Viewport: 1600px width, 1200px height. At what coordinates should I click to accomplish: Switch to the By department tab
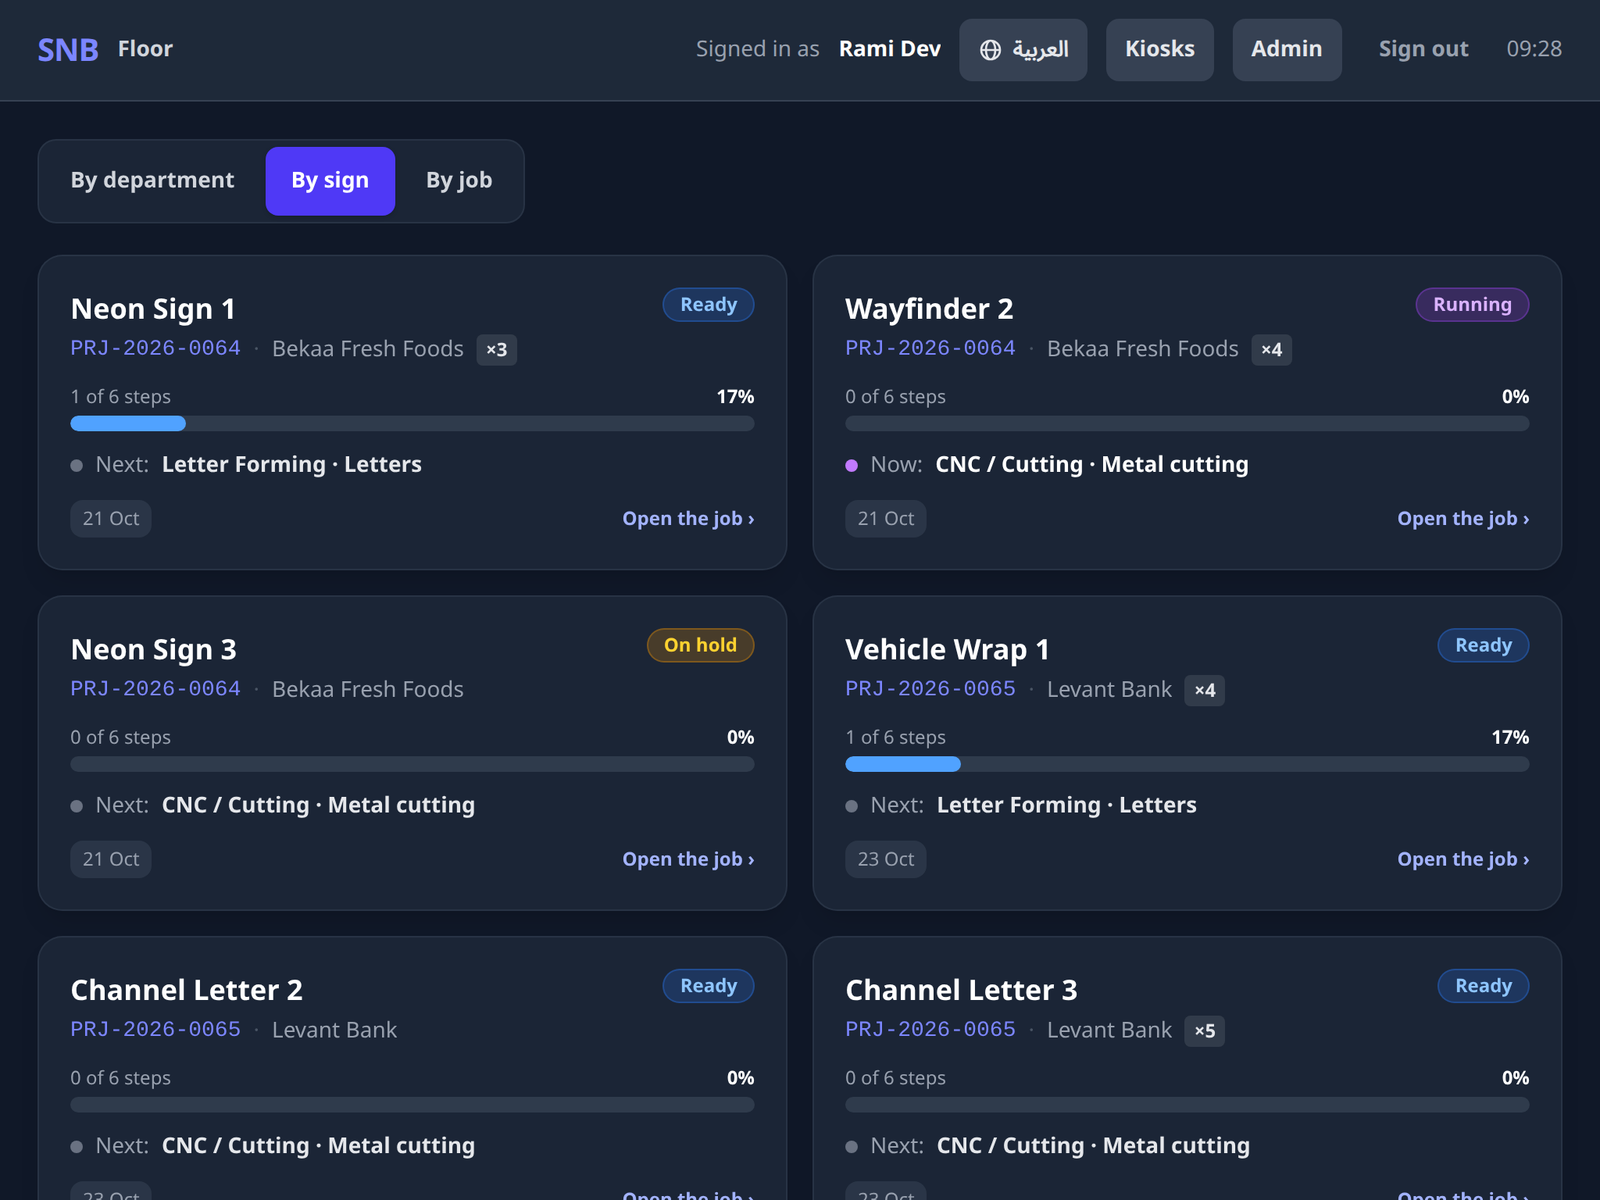pos(152,180)
